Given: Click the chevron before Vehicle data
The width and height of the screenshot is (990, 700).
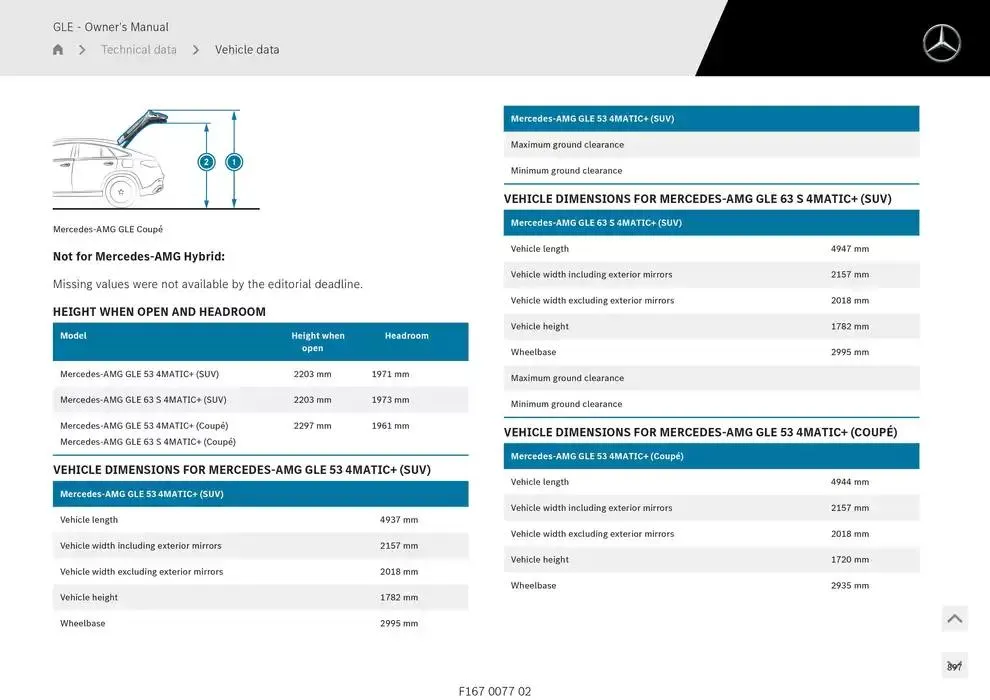Looking at the screenshot, I should click(x=196, y=50).
